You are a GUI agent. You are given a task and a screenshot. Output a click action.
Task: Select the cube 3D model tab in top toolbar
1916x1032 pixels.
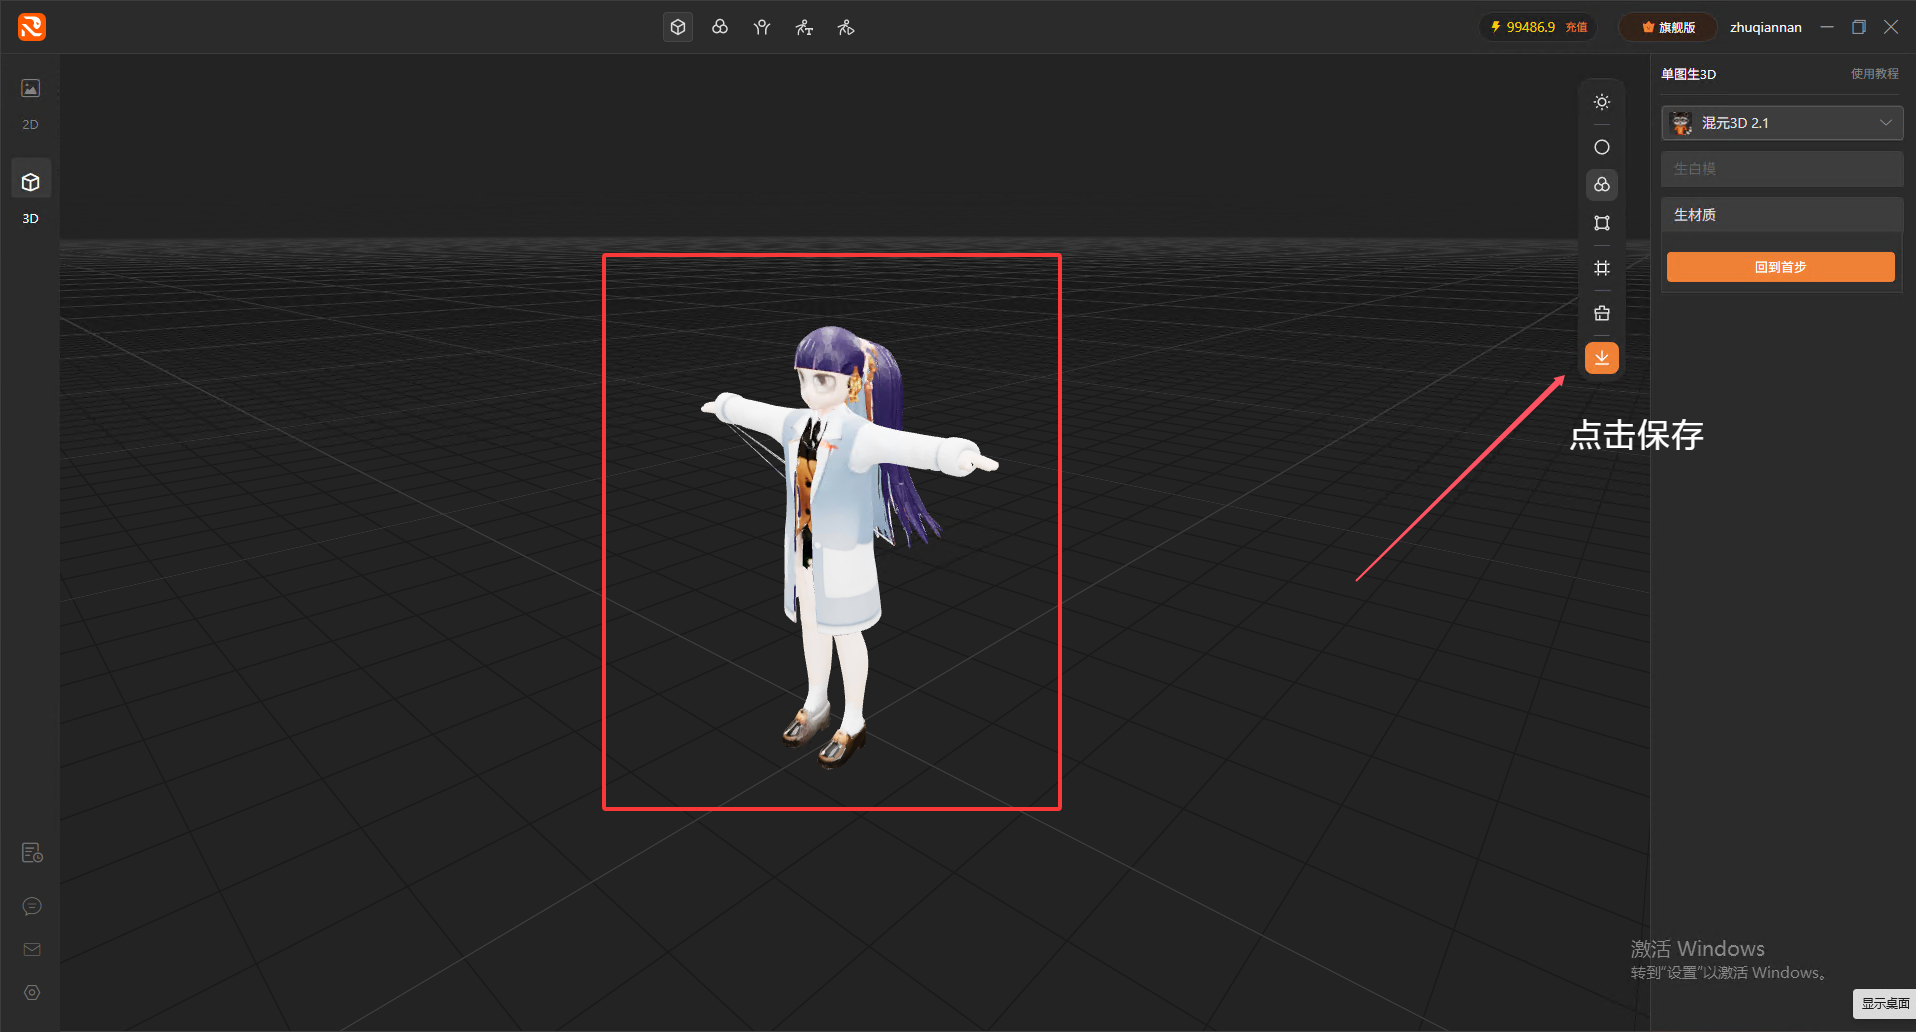point(678,27)
